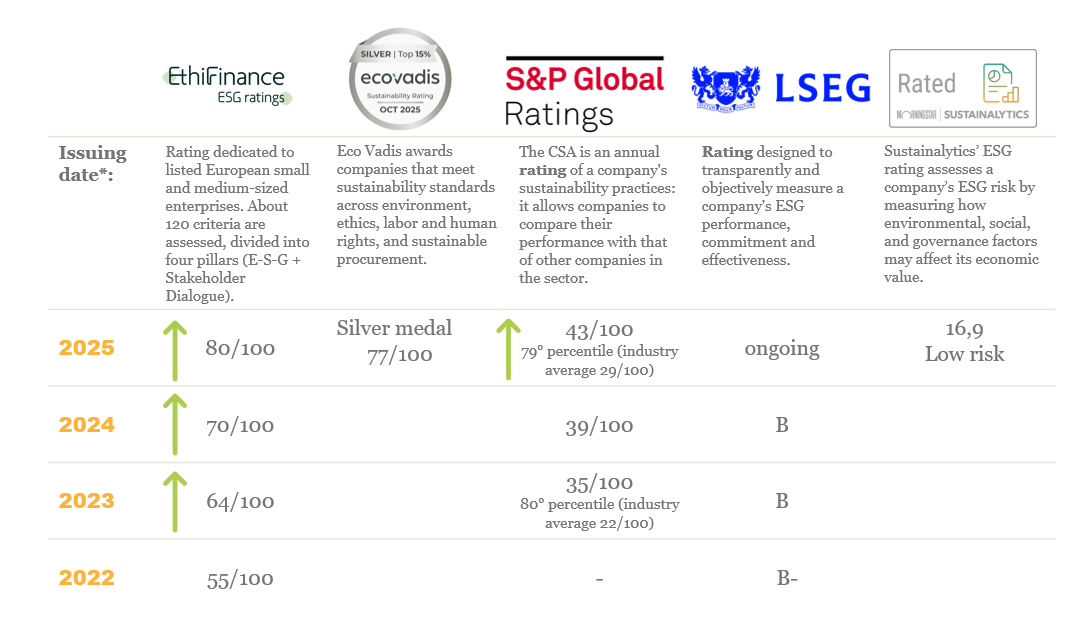This screenshot has width=1091, height=630.
Task: Click the 55/100 EthiFinance score for 2022
Action: (x=239, y=578)
